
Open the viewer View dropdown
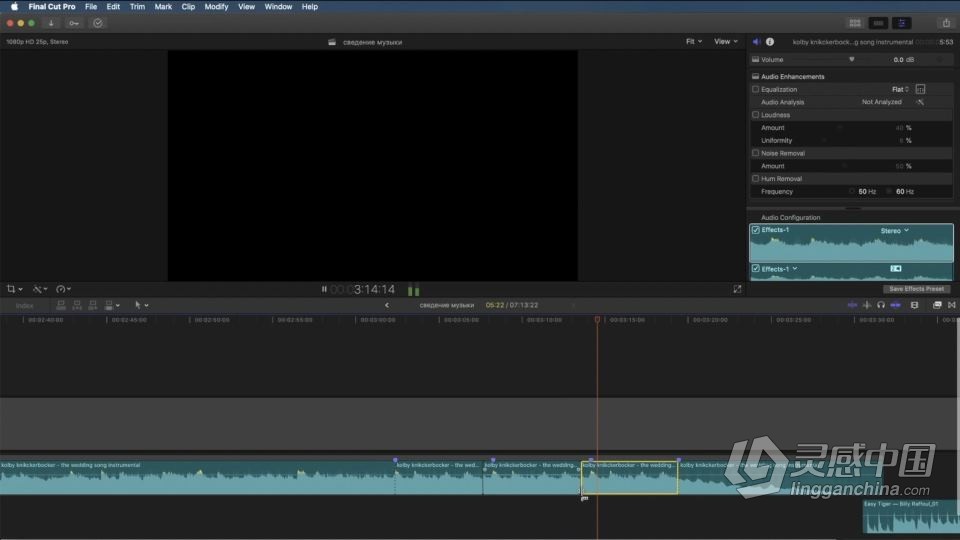click(x=726, y=42)
